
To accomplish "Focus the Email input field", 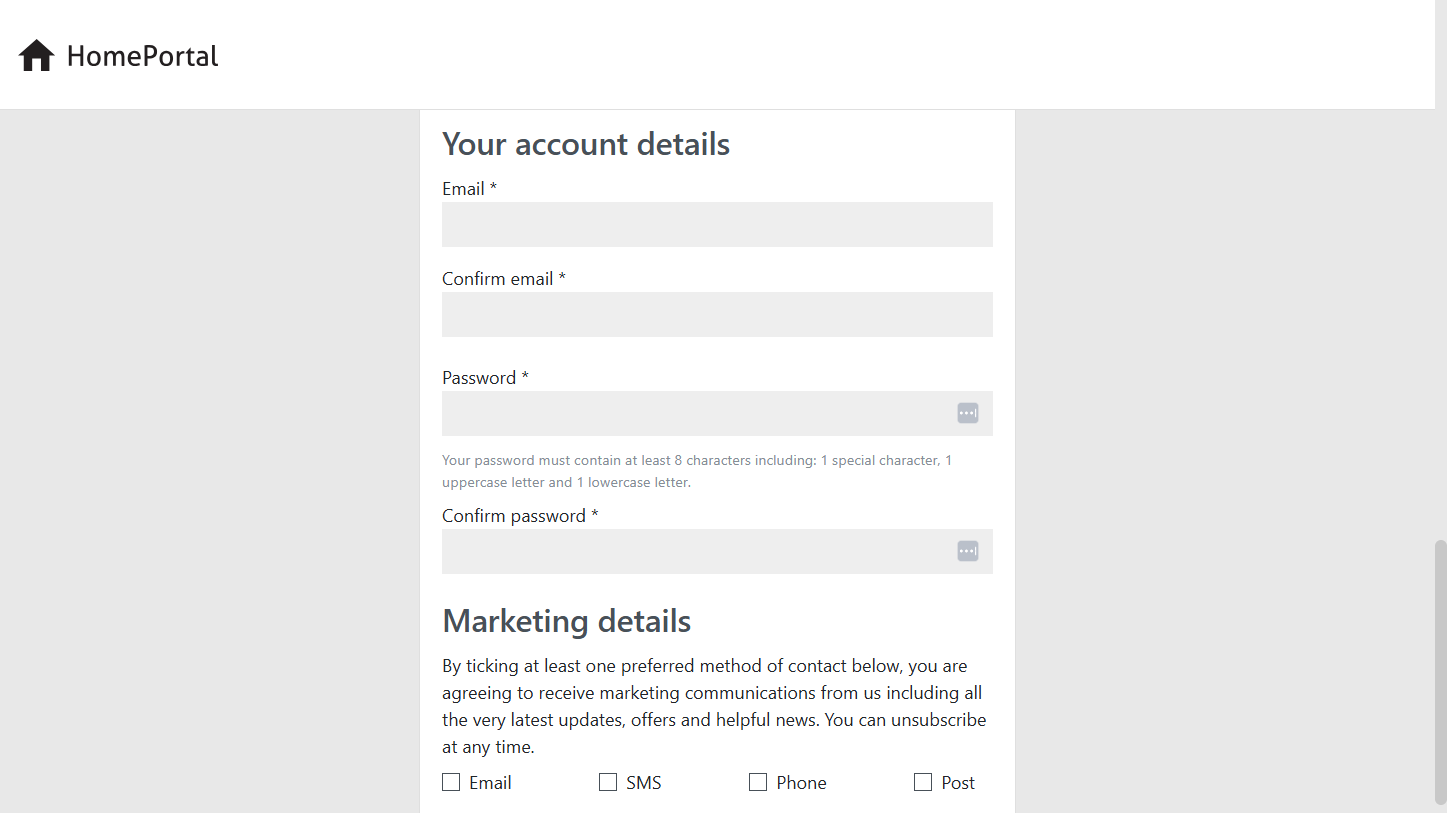I will click(x=717, y=224).
